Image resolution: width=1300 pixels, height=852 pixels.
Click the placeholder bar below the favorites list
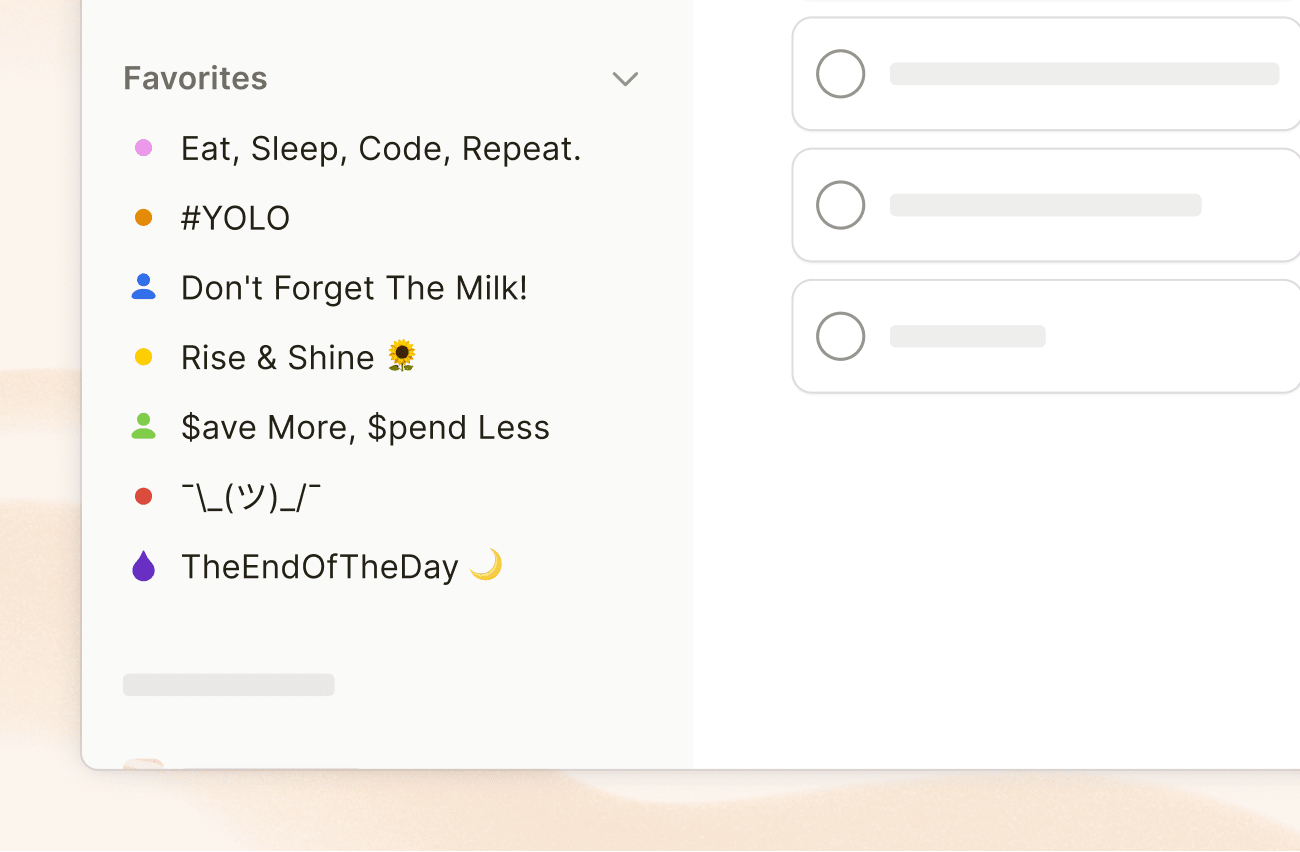click(228, 684)
